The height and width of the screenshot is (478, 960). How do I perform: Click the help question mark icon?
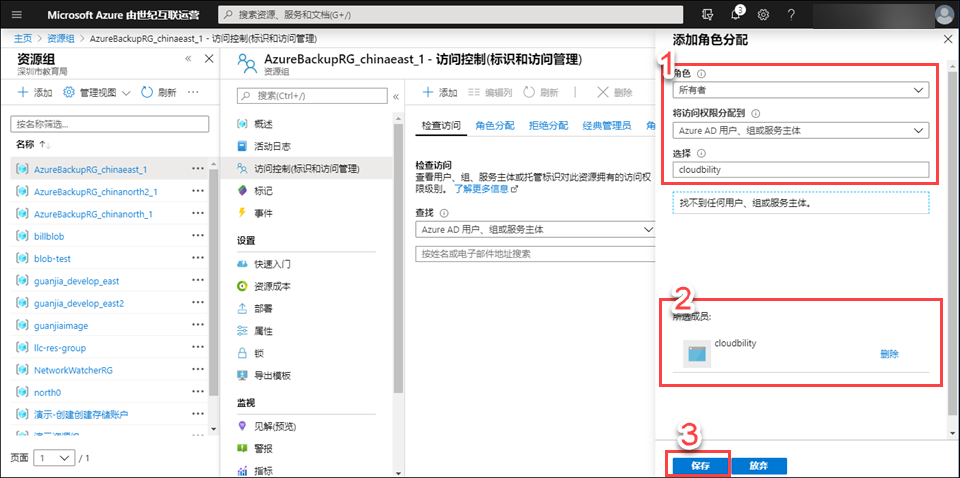(791, 15)
